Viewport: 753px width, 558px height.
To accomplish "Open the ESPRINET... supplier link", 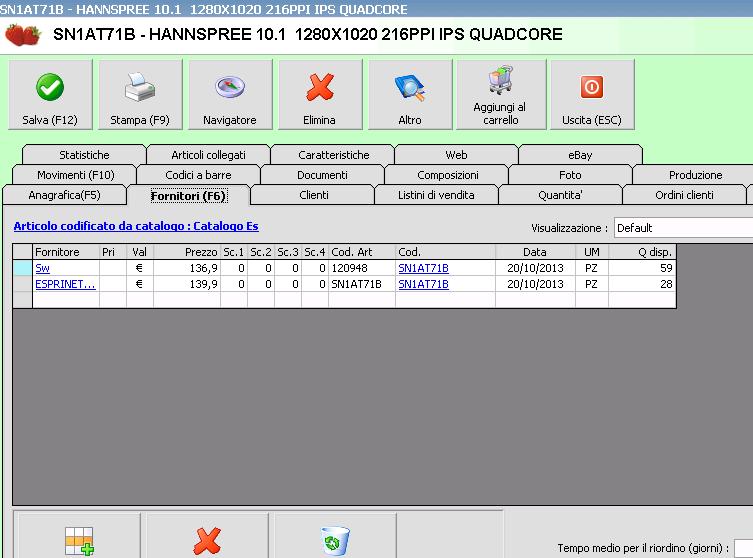I will [65, 284].
